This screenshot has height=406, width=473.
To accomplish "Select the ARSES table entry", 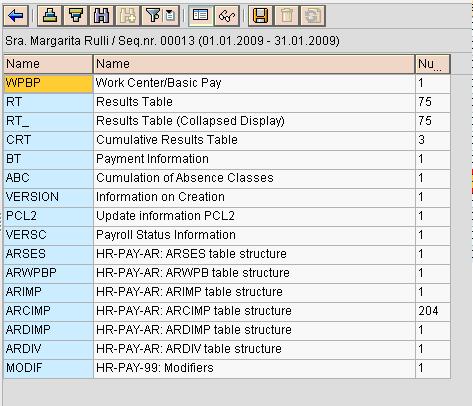I will pyautogui.click(x=48, y=254).
